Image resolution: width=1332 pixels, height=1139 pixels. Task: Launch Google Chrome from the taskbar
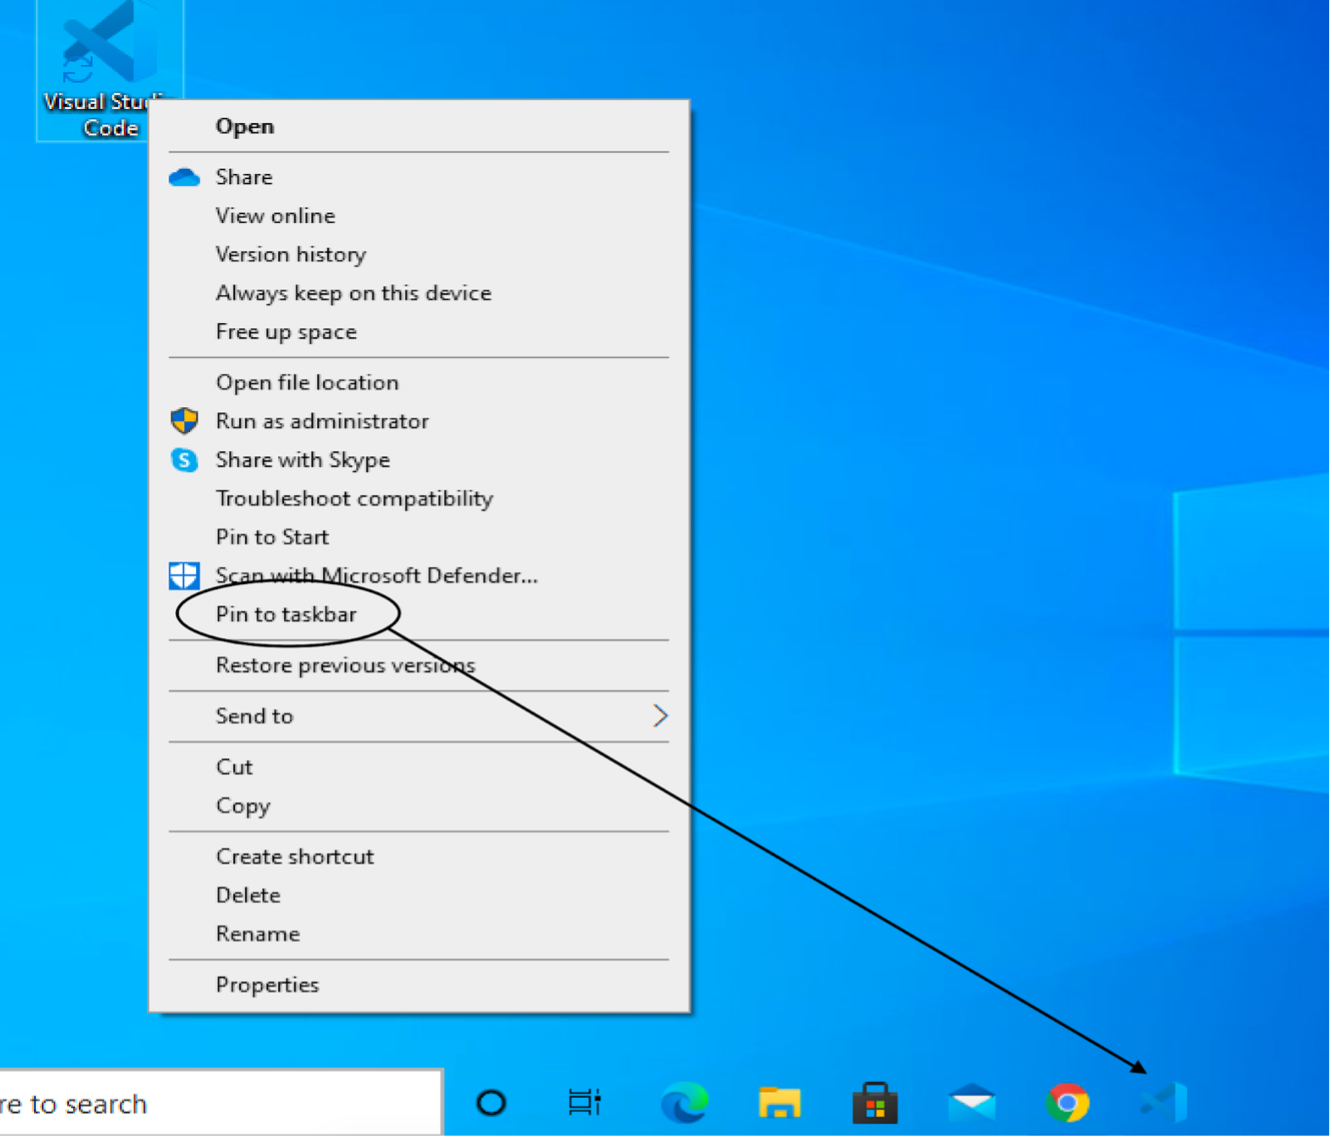(x=1067, y=1103)
